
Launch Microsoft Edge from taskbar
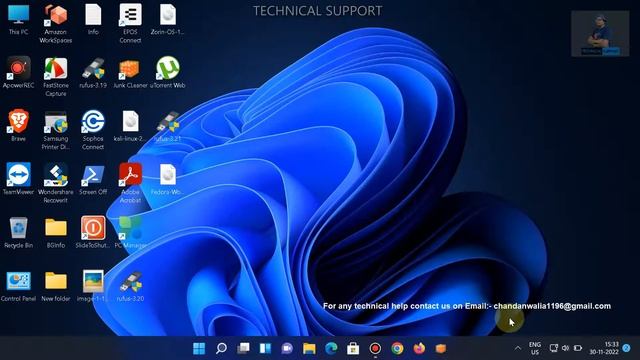pos(331,348)
